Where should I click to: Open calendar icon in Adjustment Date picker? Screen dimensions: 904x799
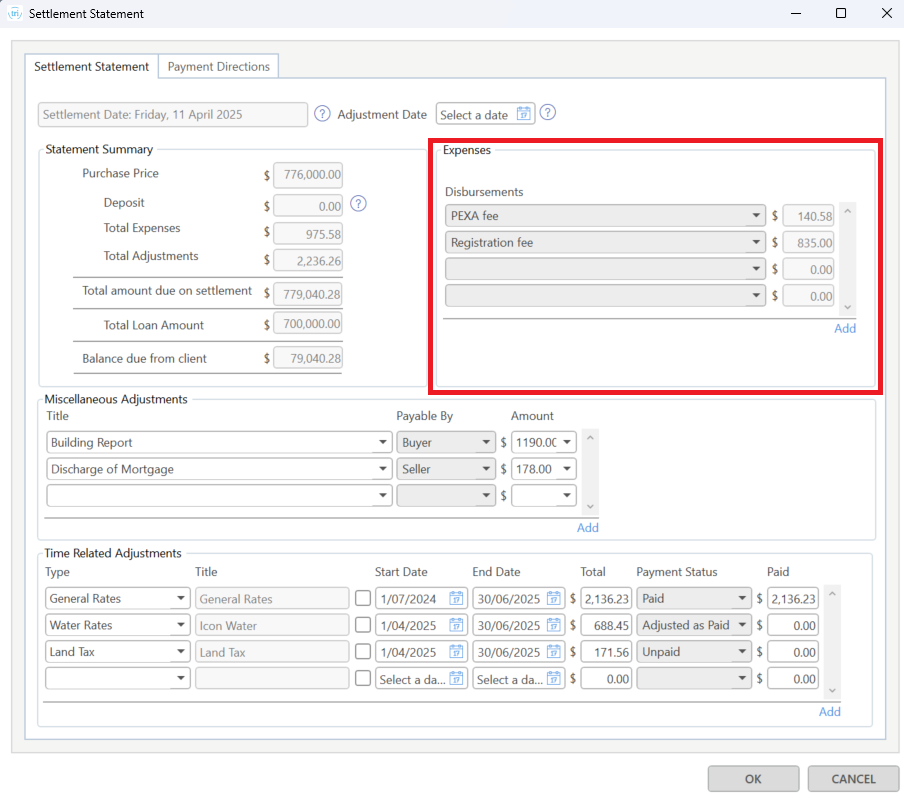point(523,114)
